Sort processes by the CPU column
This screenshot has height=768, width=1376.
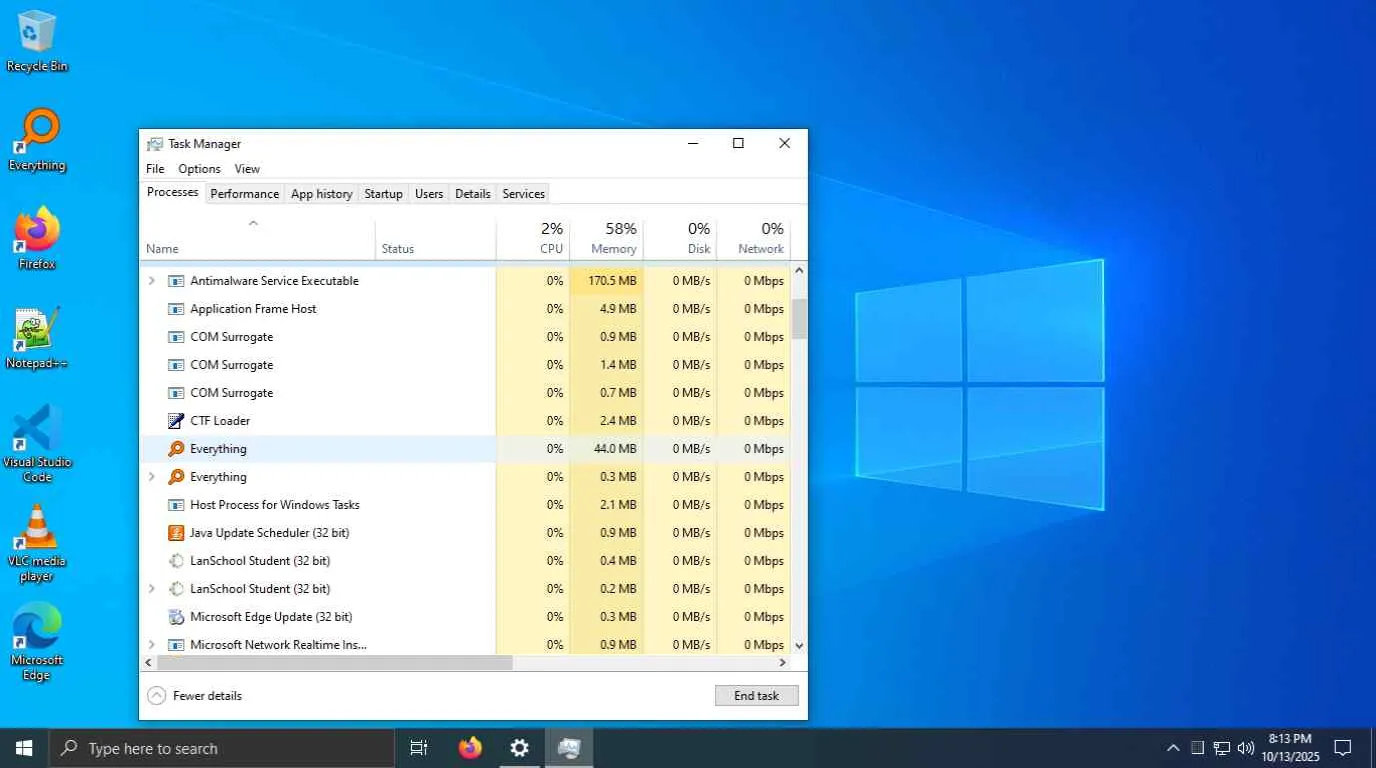coord(533,239)
